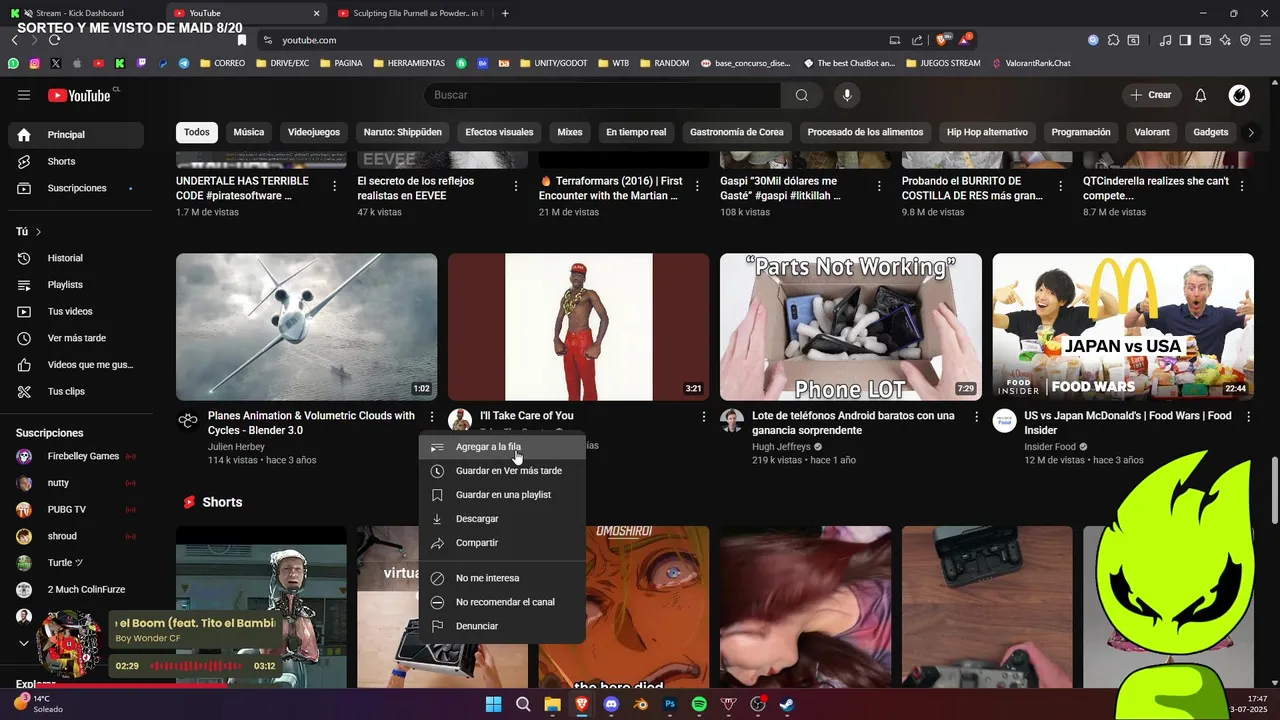The height and width of the screenshot is (720, 1280).
Task: Choose No me interesa
Action: 502,578
